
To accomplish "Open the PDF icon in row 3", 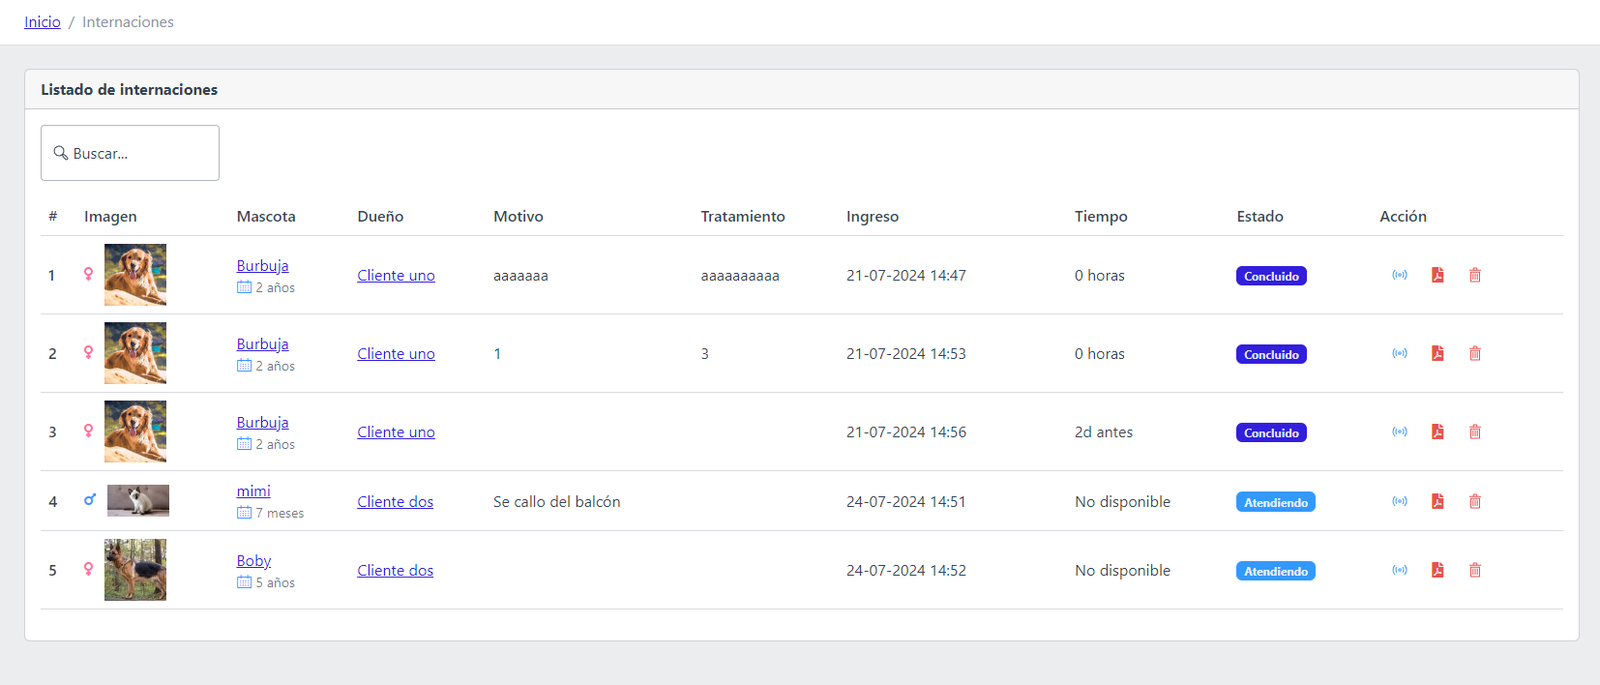I will (x=1437, y=432).
